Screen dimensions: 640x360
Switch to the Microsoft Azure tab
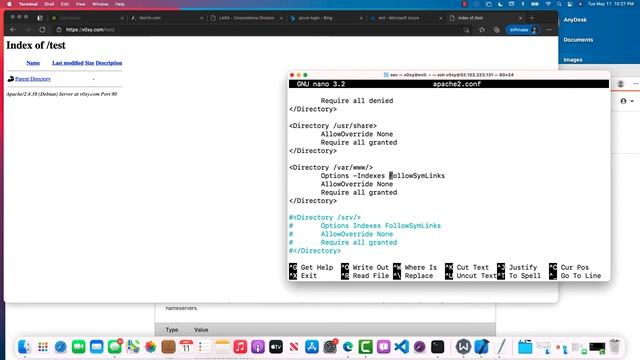pos(406,18)
